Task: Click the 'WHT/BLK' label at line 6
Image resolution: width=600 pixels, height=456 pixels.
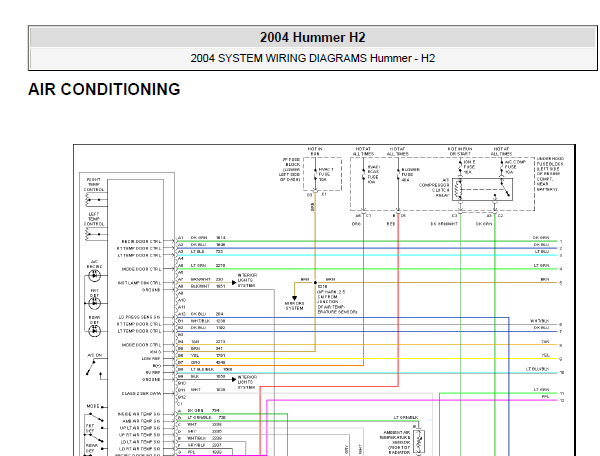Action: coord(540,321)
